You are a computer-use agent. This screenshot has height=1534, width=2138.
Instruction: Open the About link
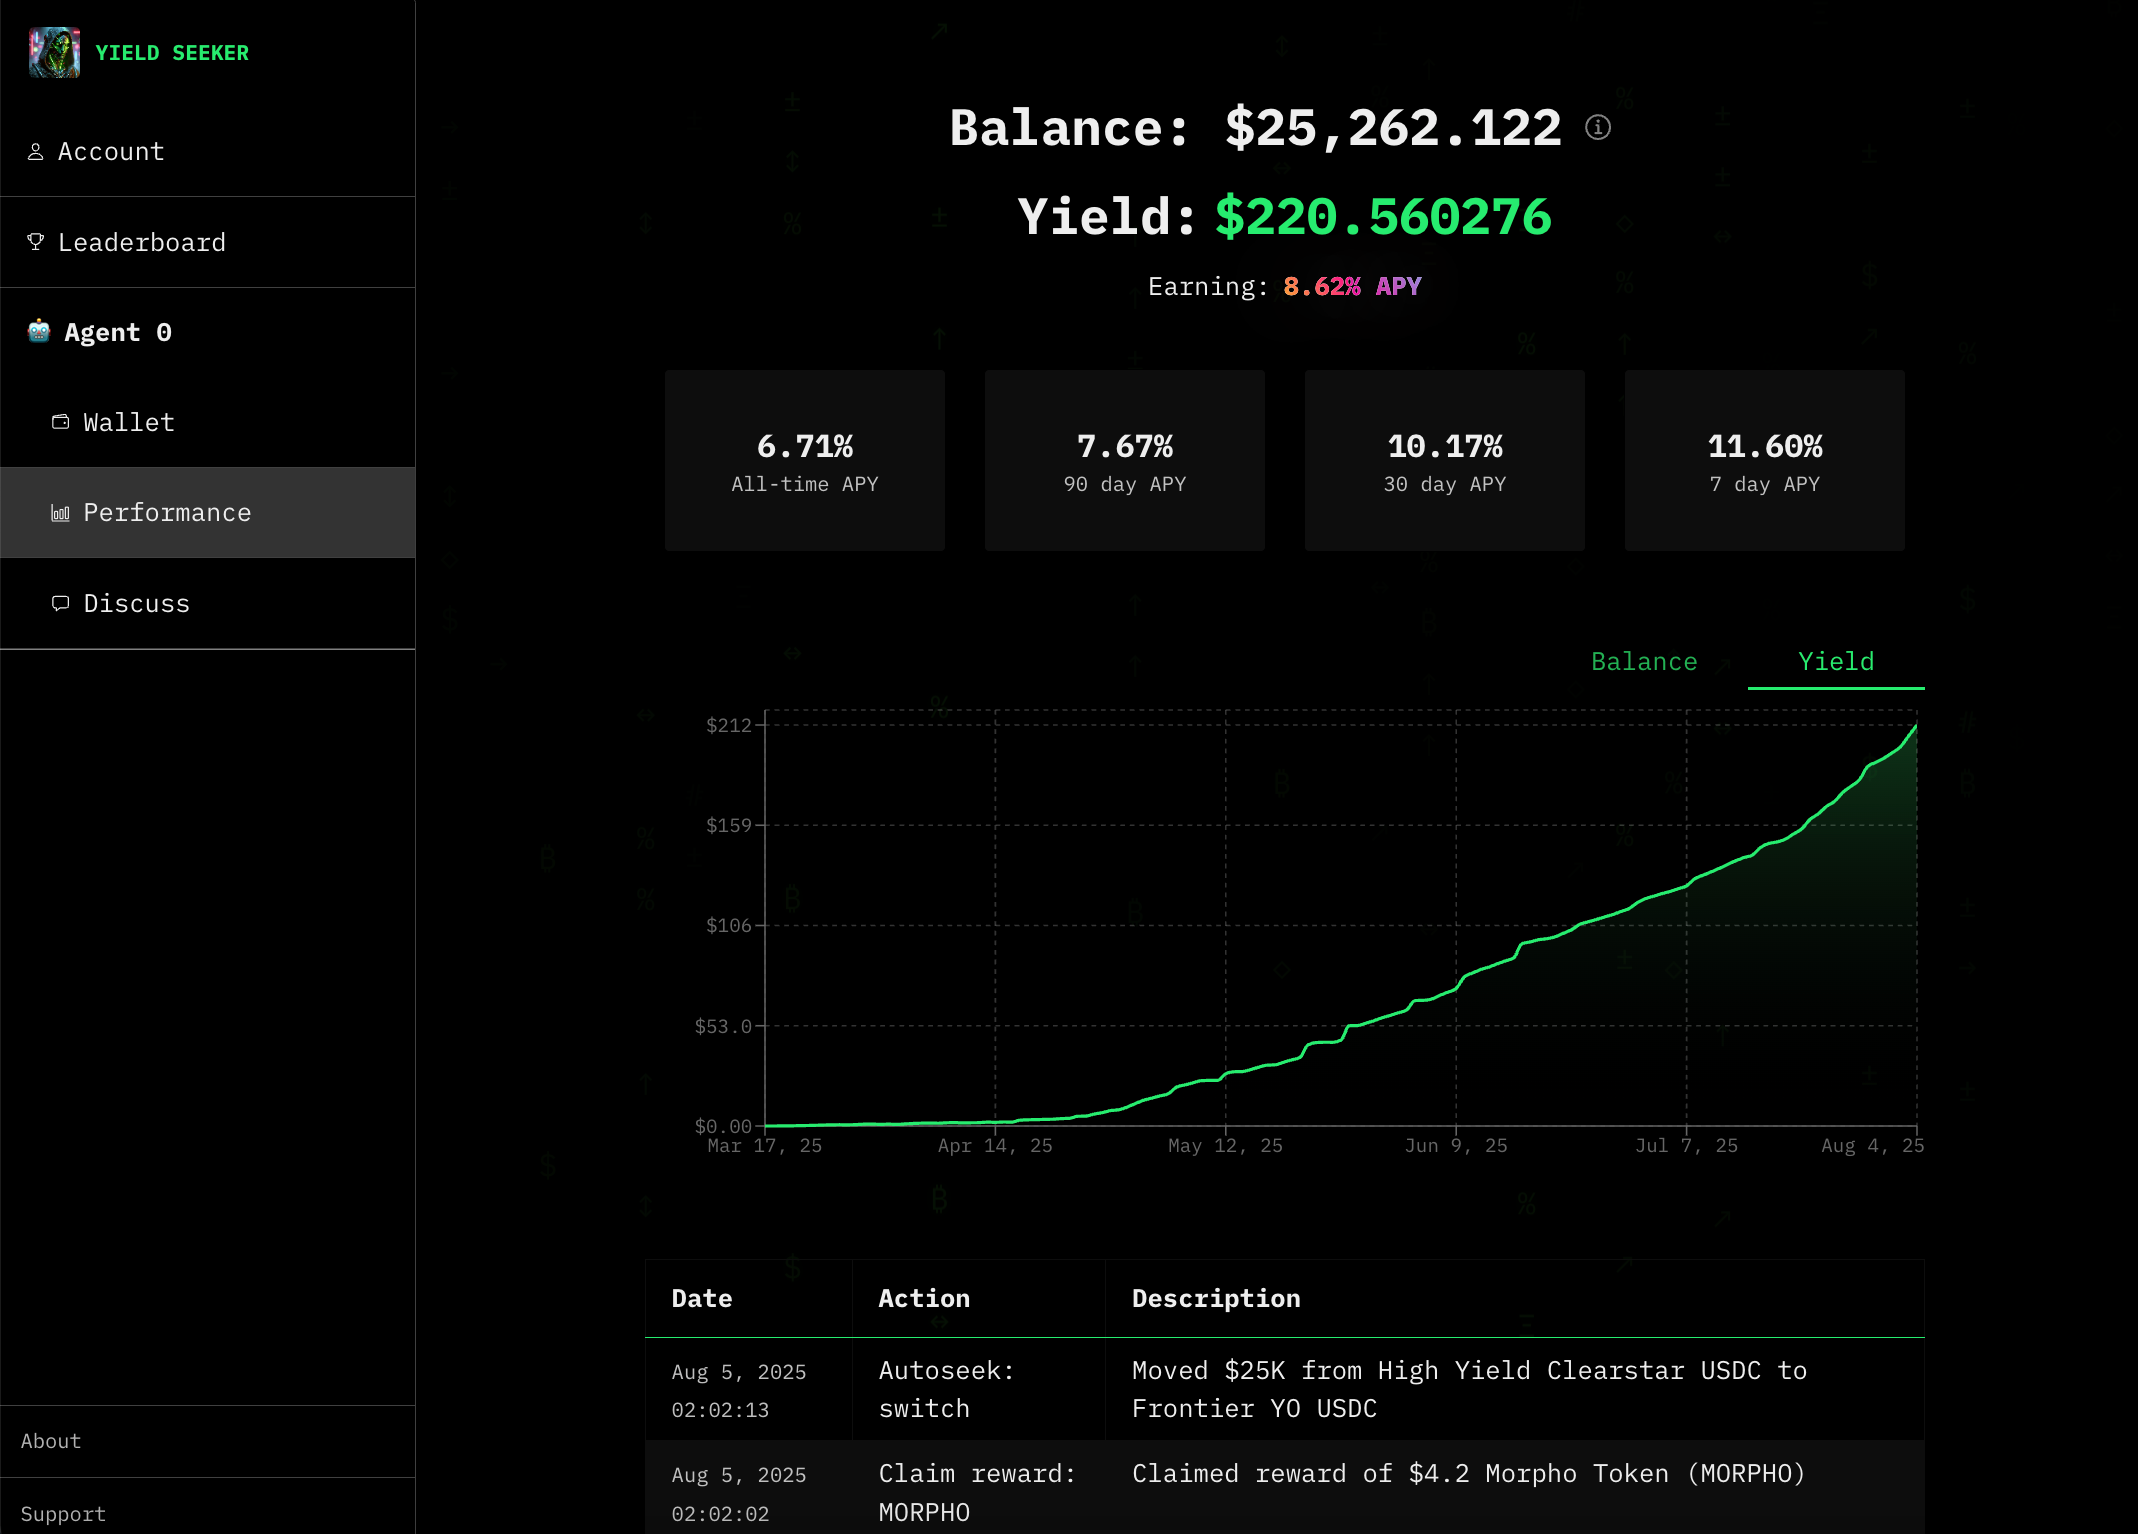pyautogui.click(x=51, y=1441)
